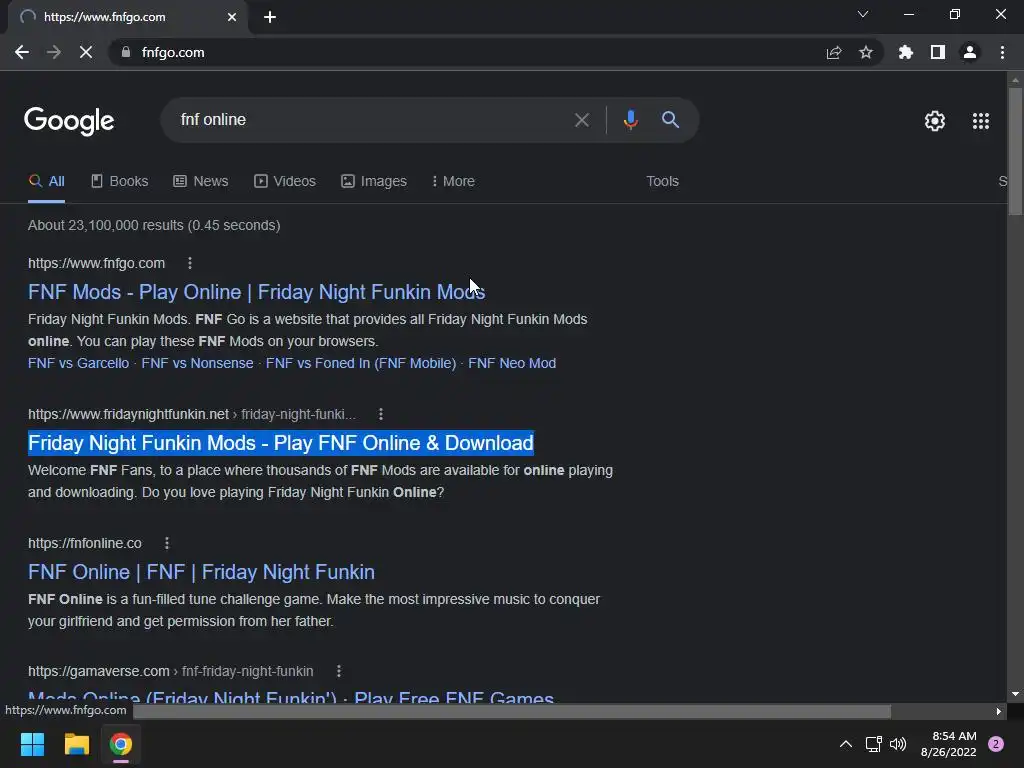Open the Windows Start menu
The width and height of the screenshot is (1024, 768).
pyautogui.click(x=33, y=744)
